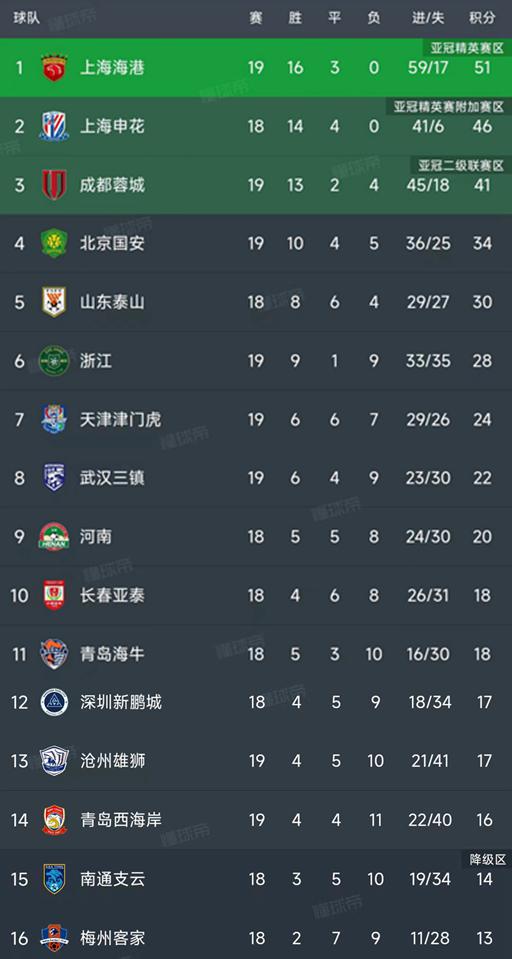Click the 亚冠精英赛区 zone label
The image size is (512, 959).
tap(467, 48)
